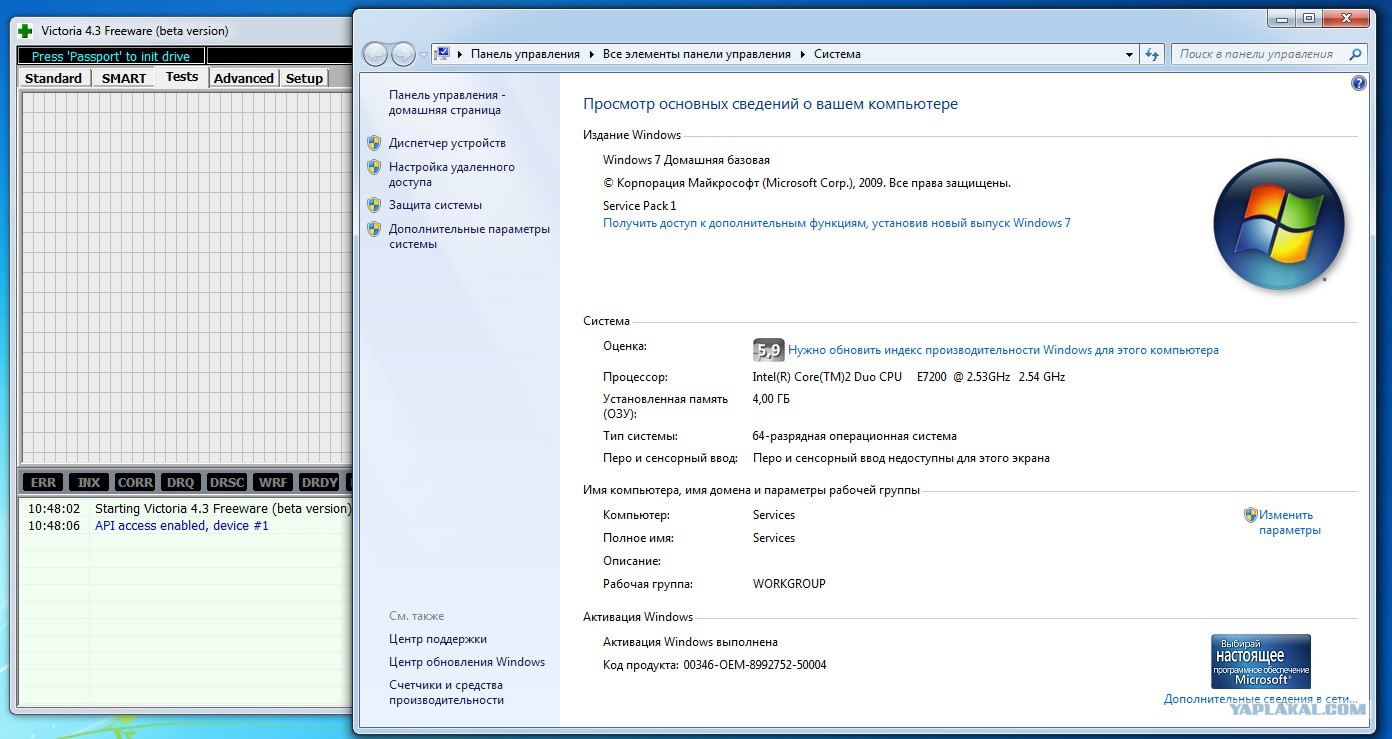
Task: Click the 64-разрядная операционная система value
Action: pos(854,436)
